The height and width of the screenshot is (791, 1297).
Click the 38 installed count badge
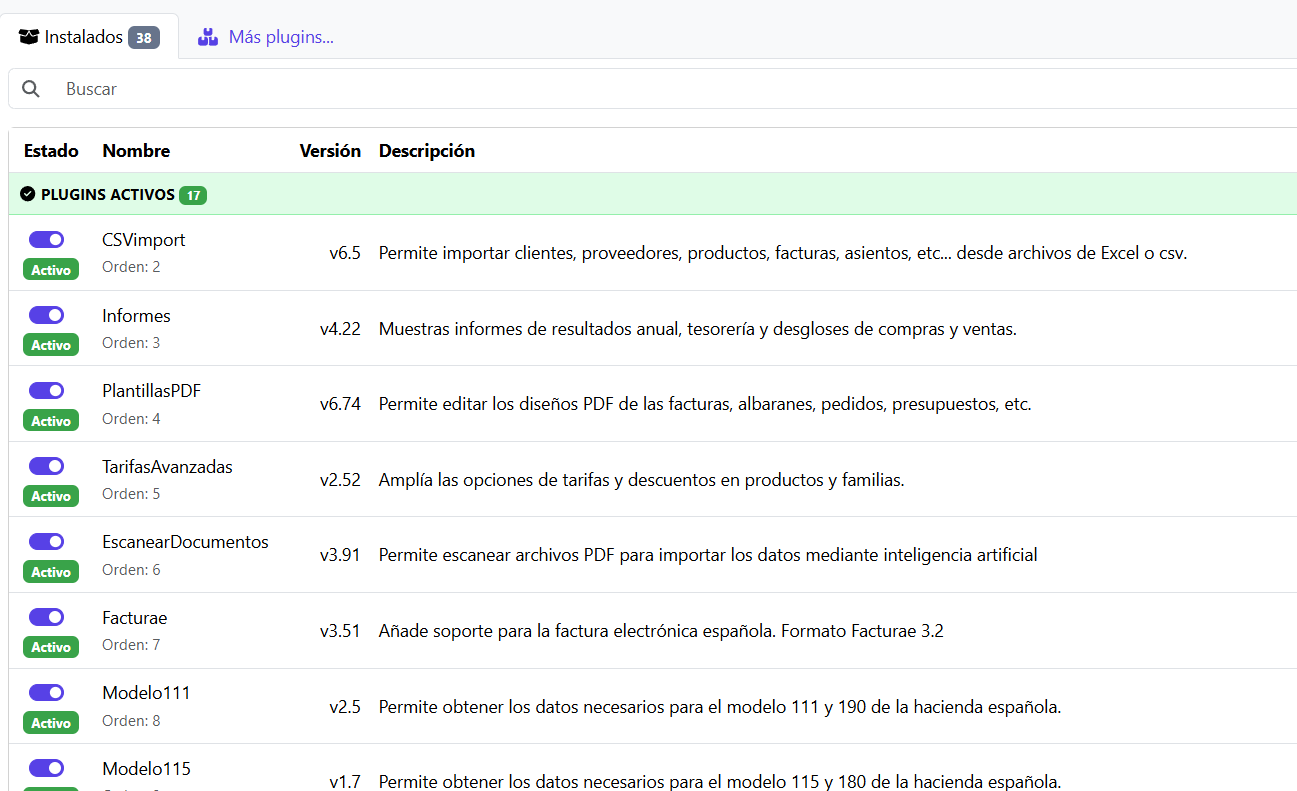(x=144, y=38)
